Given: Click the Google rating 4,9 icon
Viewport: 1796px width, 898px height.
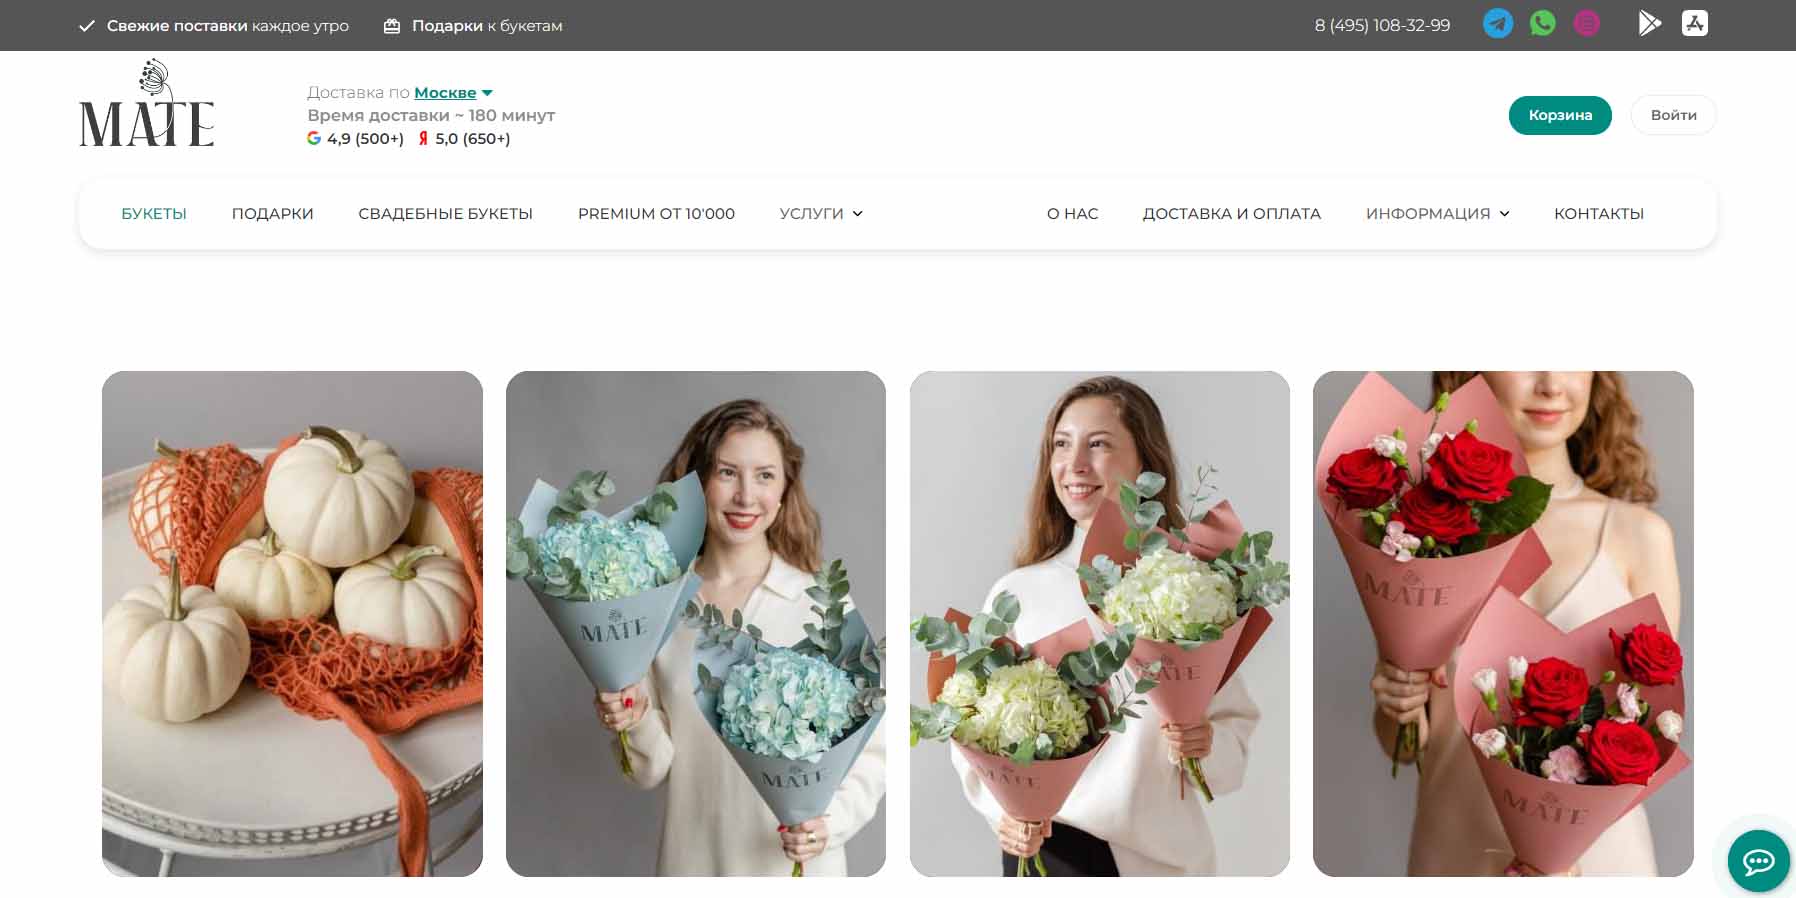Looking at the screenshot, I should tap(314, 139).
